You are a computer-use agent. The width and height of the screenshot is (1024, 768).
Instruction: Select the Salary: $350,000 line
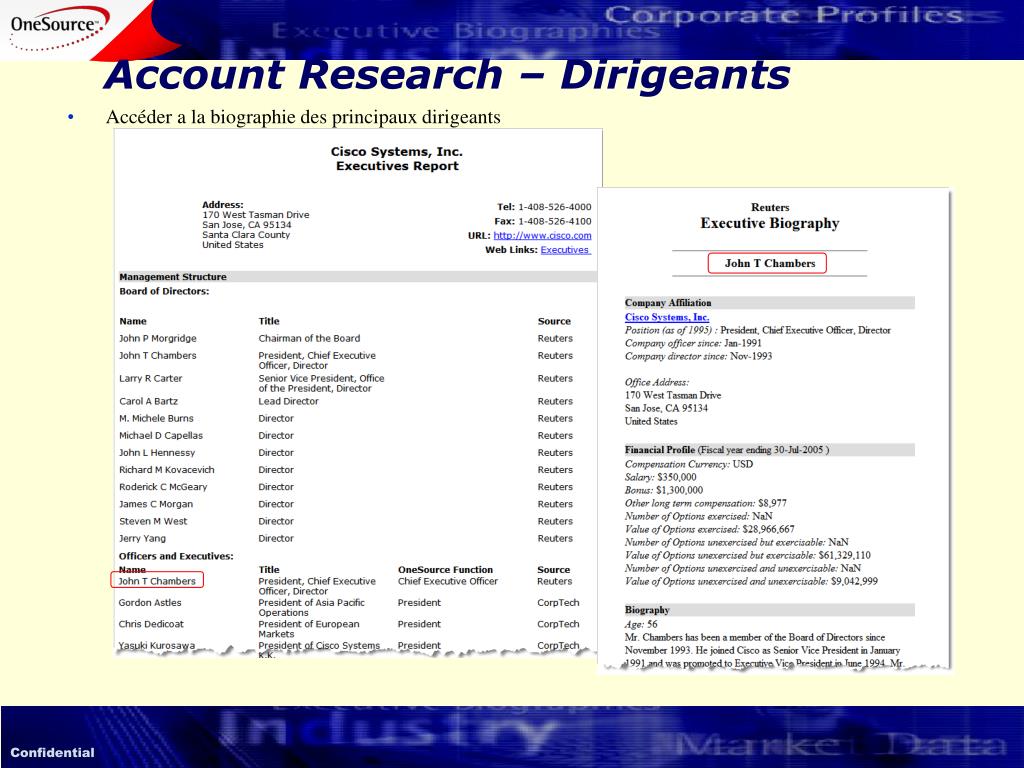(x=660, y=477)
